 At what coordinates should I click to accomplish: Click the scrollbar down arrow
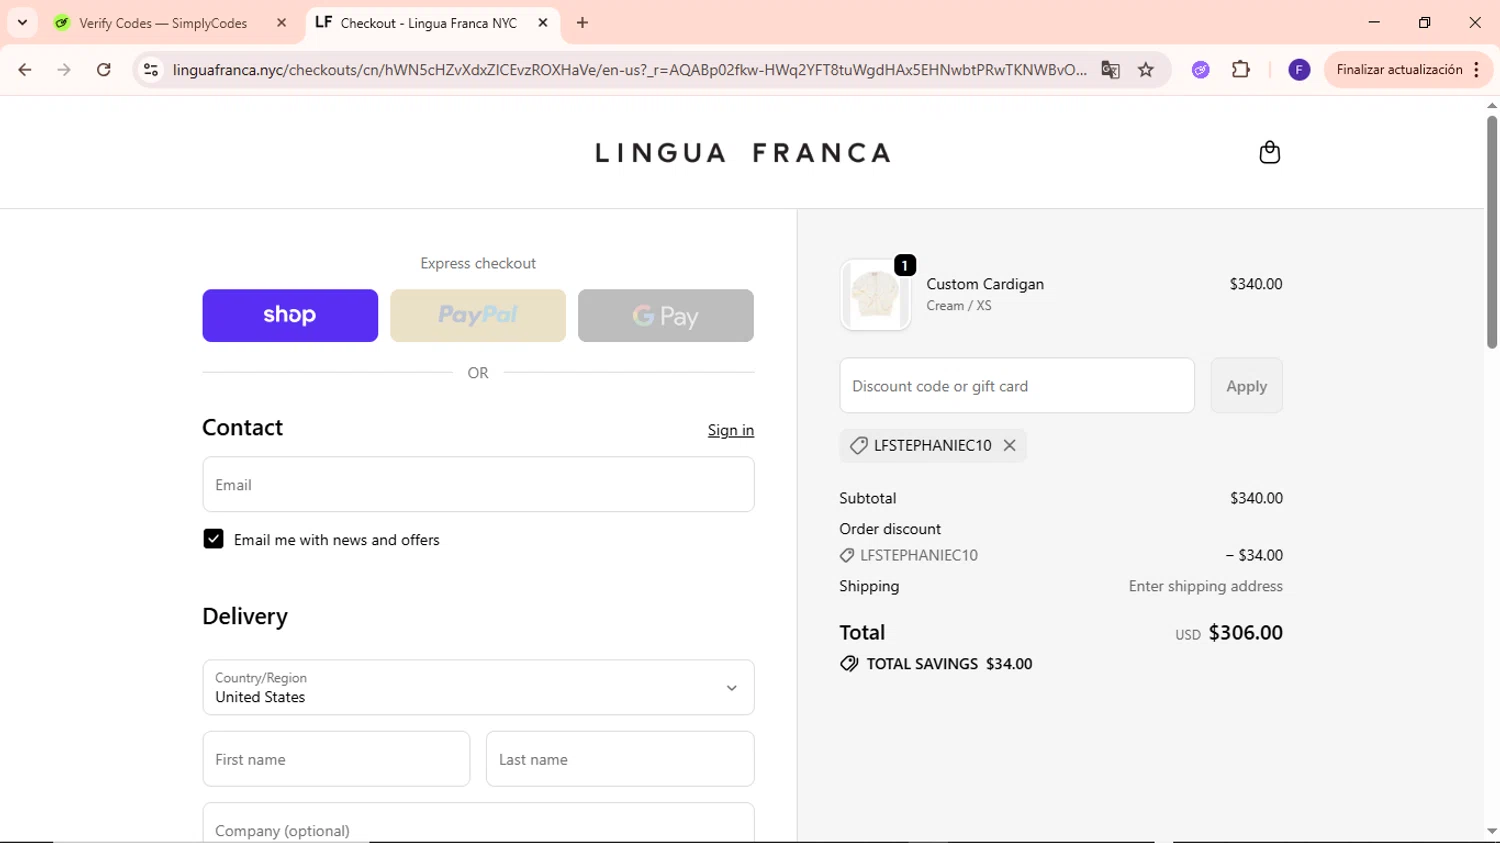point(1491,831)
